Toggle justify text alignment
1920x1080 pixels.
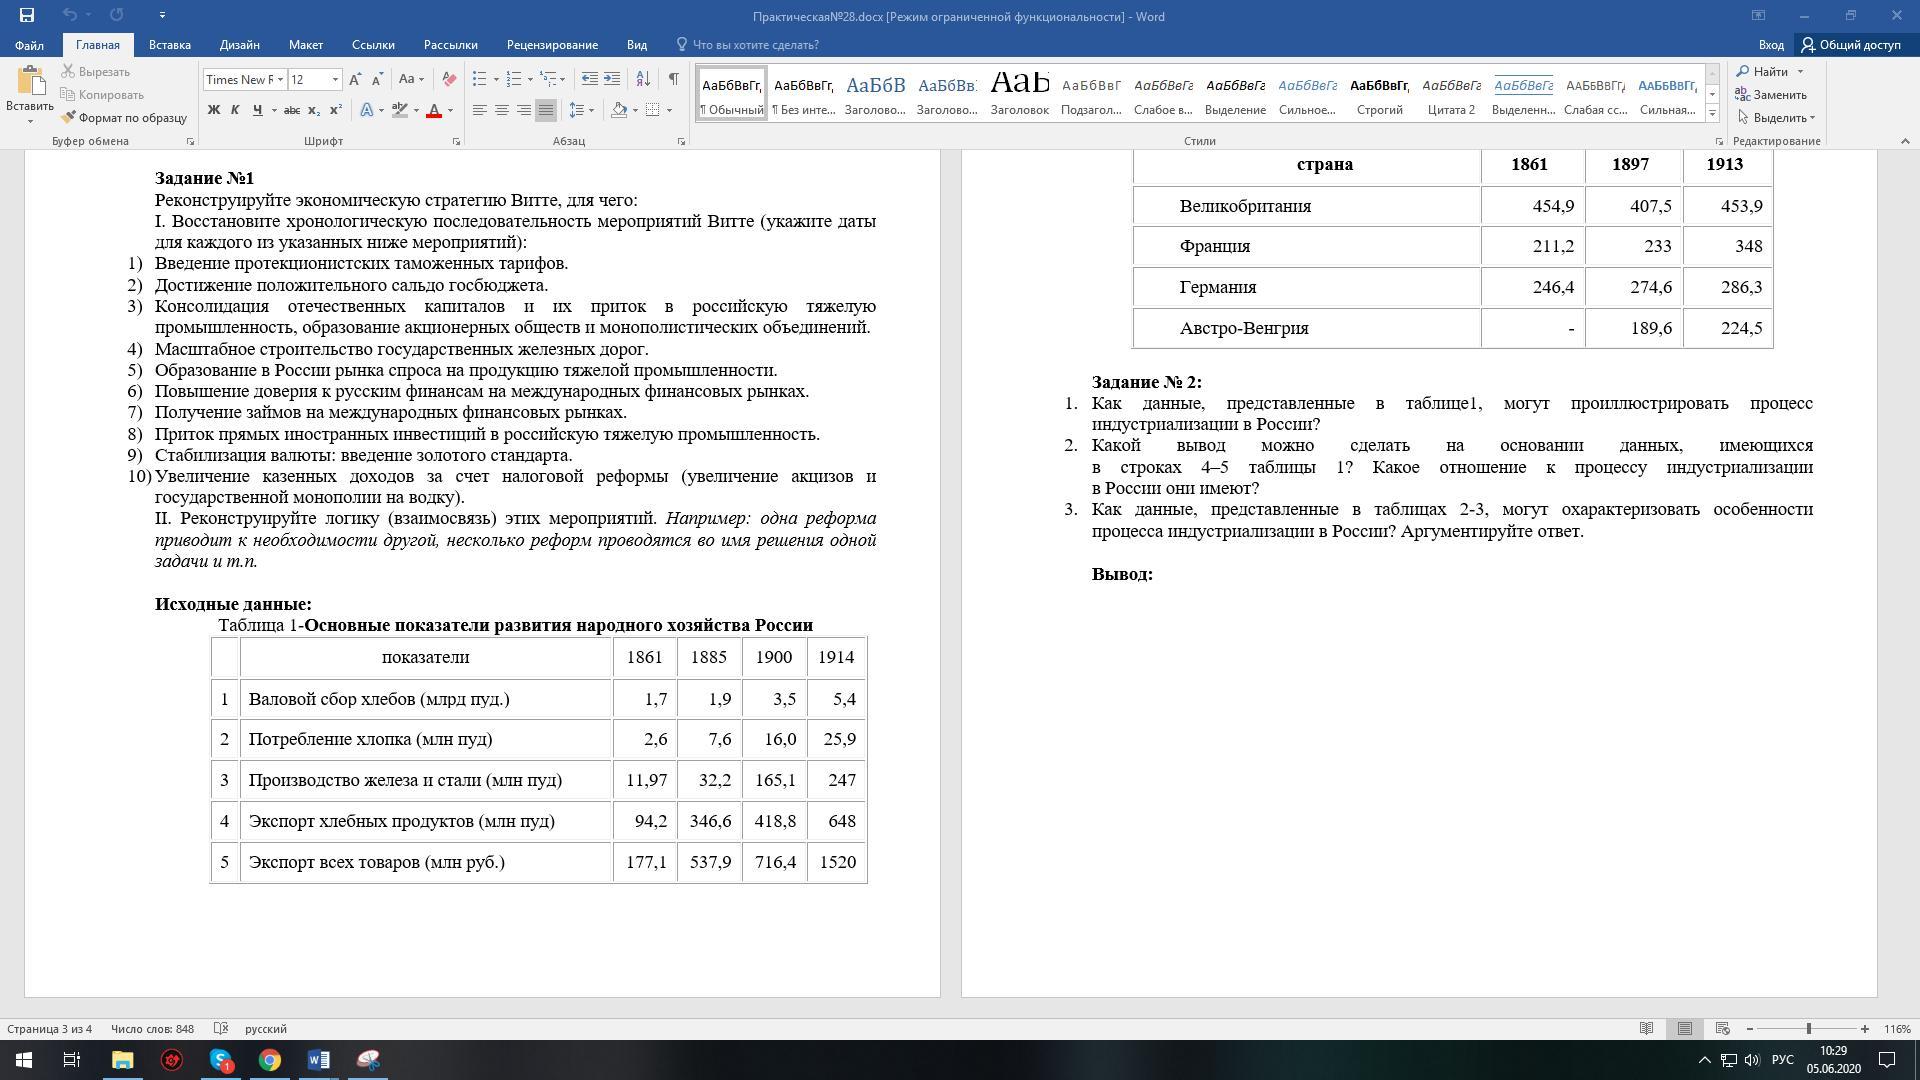(x=545, y=110)
